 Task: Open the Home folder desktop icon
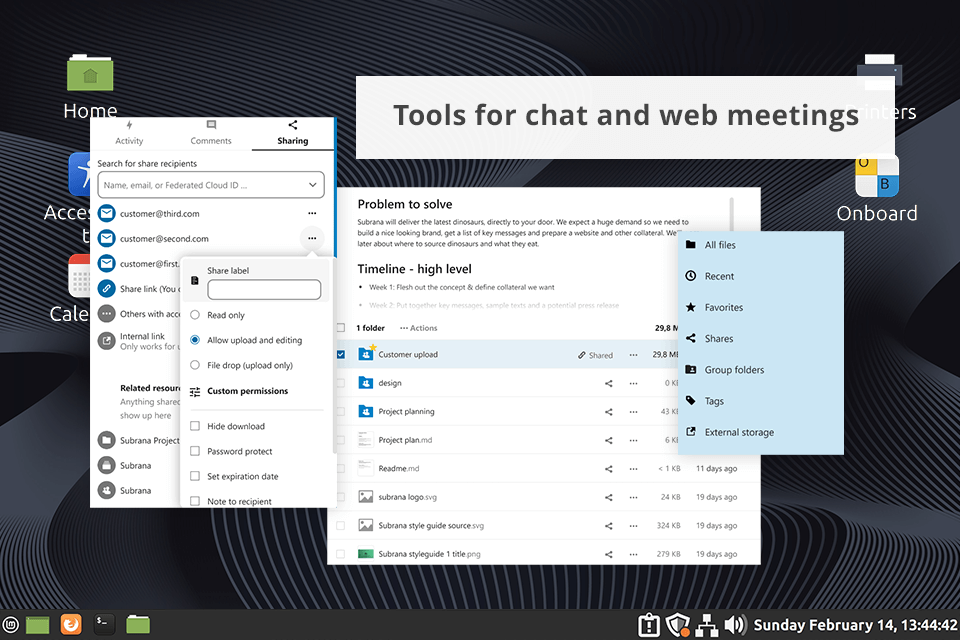[90, 74]
